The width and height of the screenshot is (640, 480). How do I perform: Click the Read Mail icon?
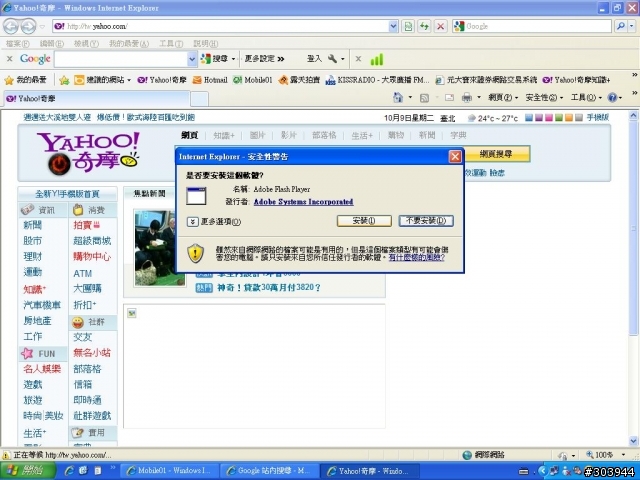pyautogui.click(x=449, y=98)
